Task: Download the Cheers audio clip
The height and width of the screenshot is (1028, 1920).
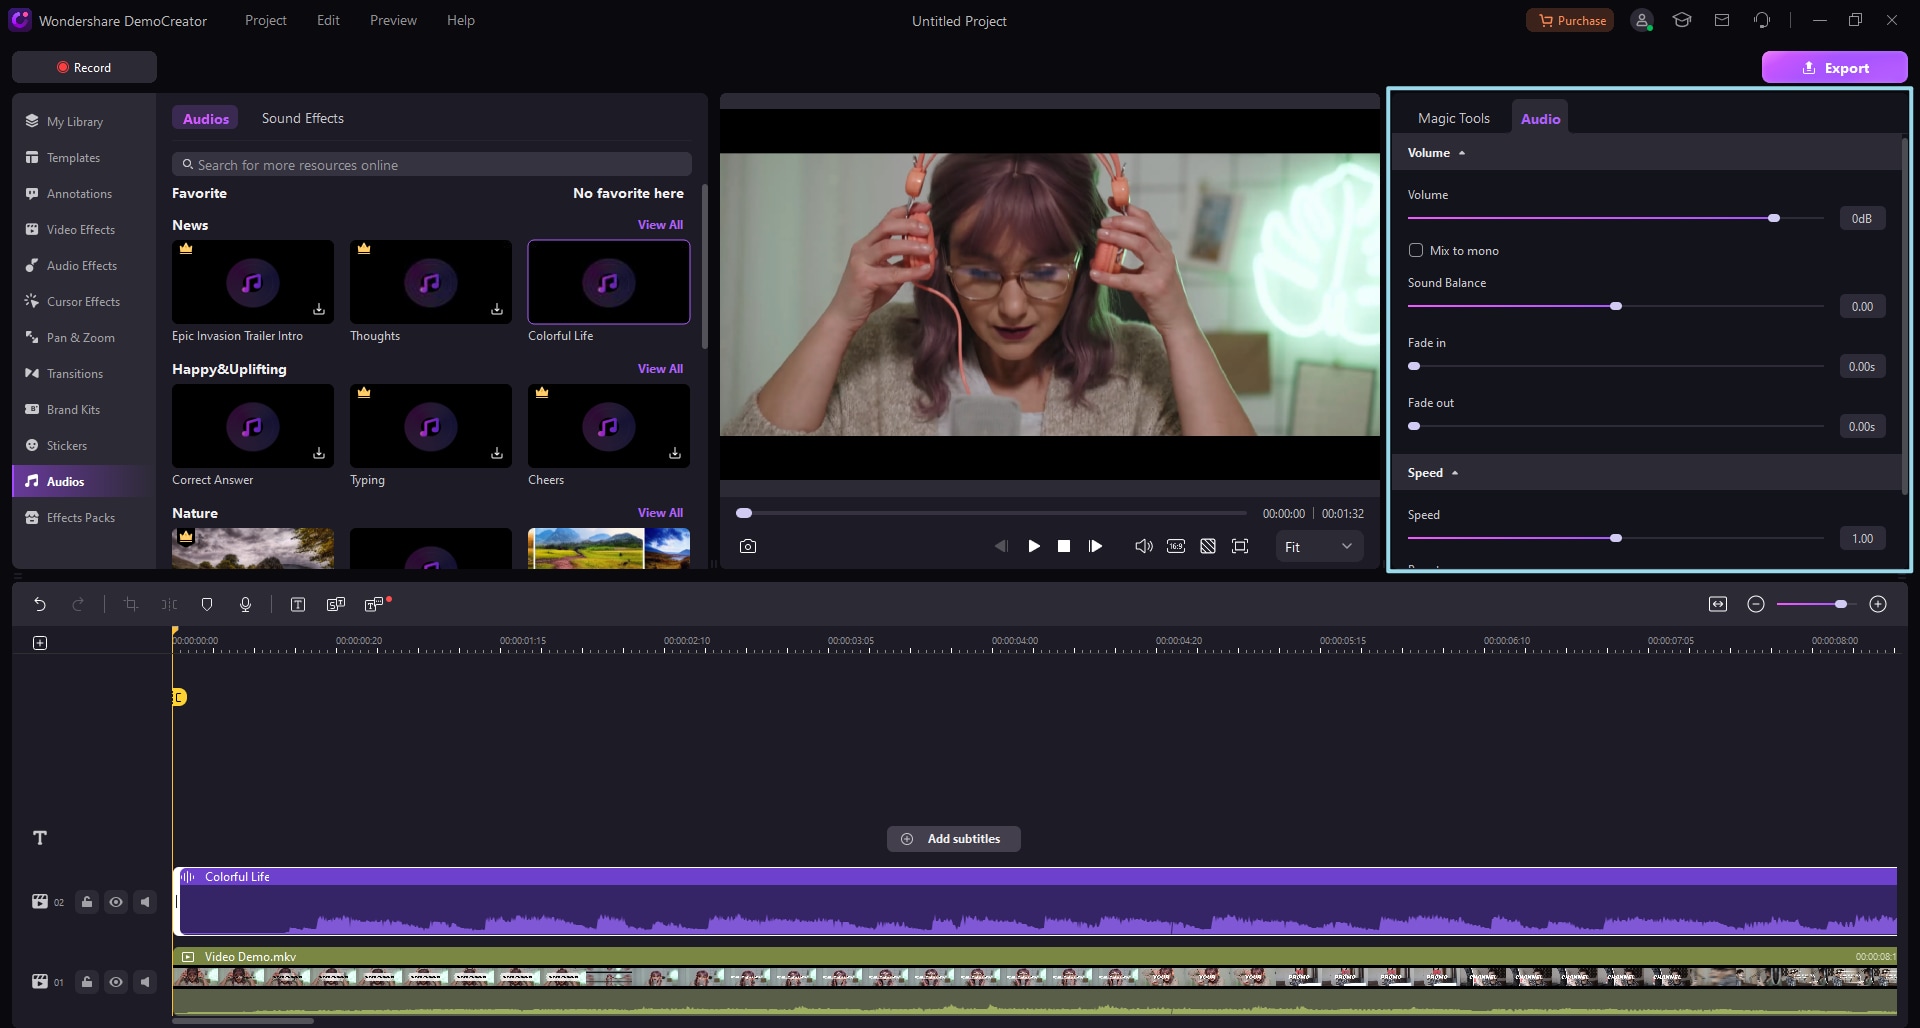Action: click(675, 454)
